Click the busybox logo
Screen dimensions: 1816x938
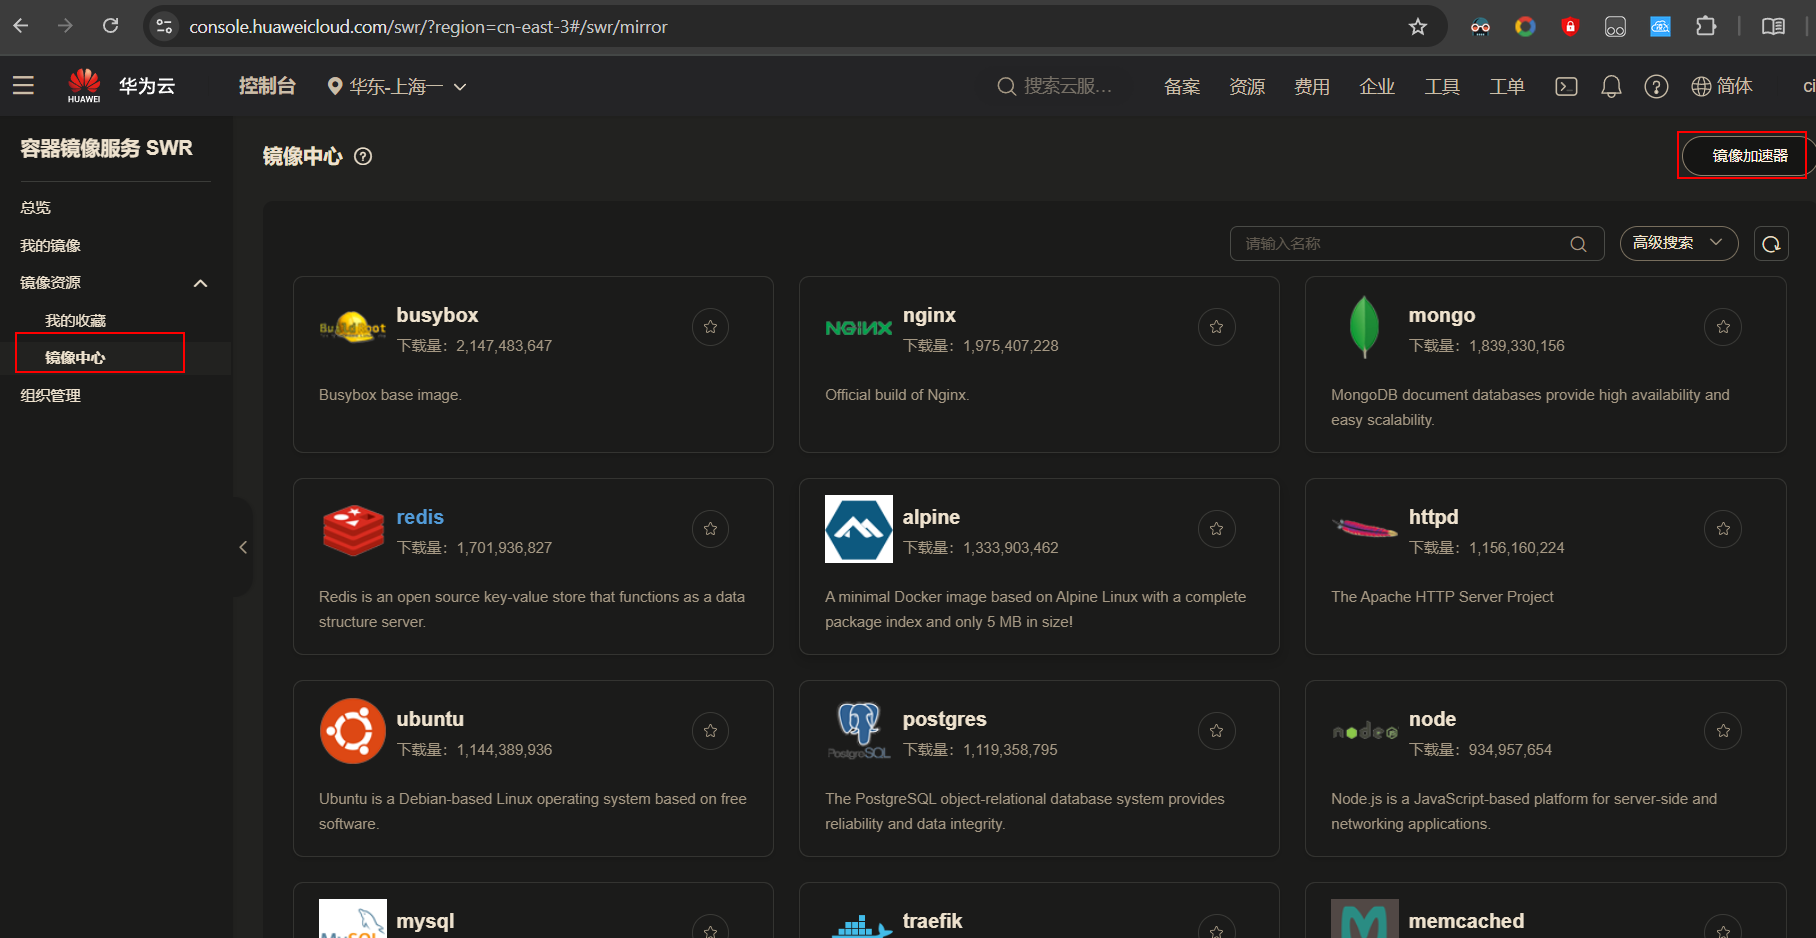(352, 327)
